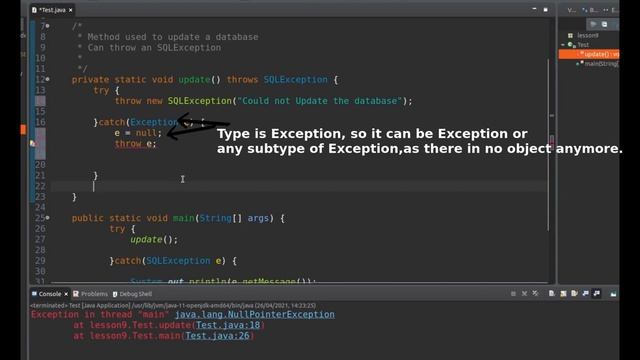Screen dimensions: 640x360
Task: Toggle show console when standard error changes
Action: 596,293
